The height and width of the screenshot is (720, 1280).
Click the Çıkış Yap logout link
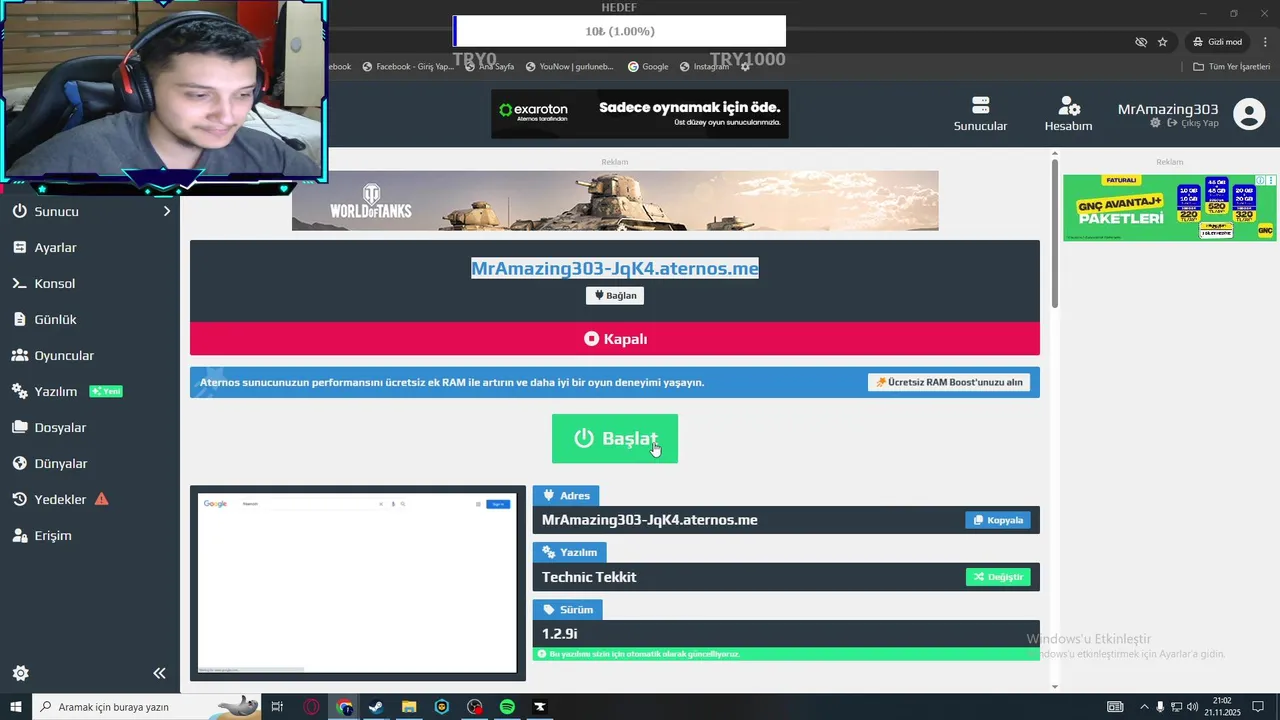point(1194,123)
